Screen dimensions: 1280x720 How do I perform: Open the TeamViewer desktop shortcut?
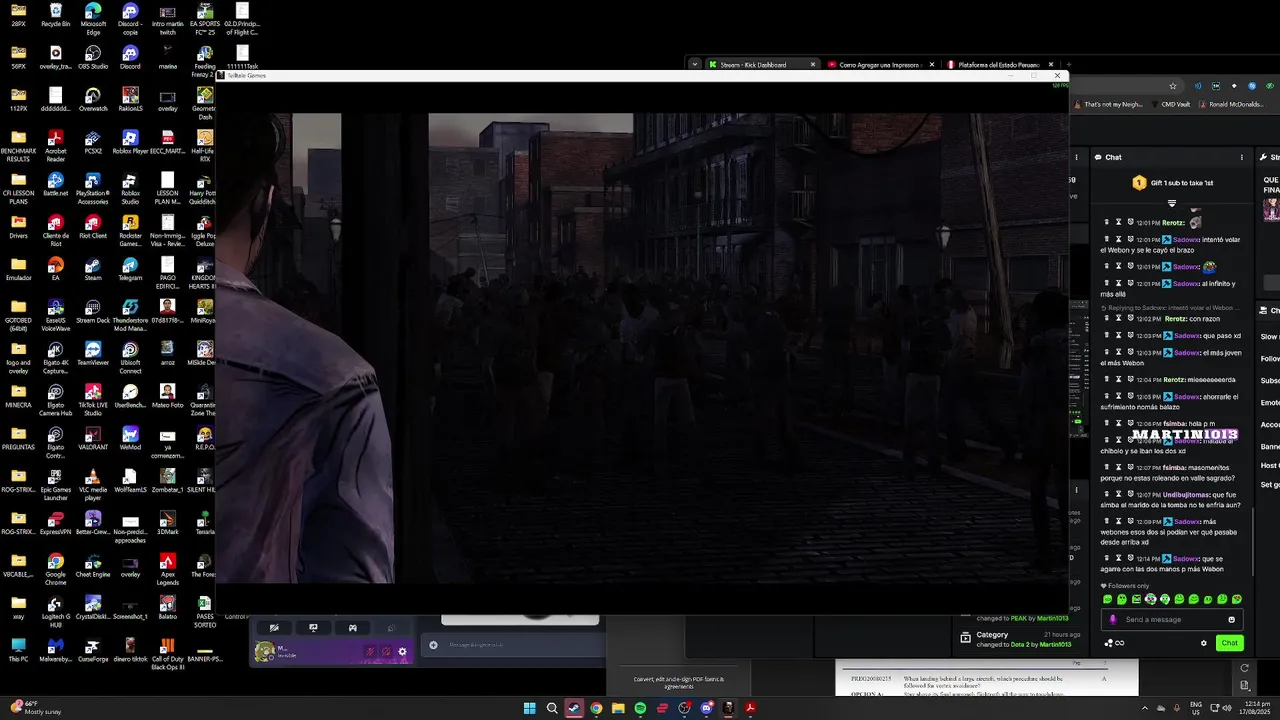[93, 354]
